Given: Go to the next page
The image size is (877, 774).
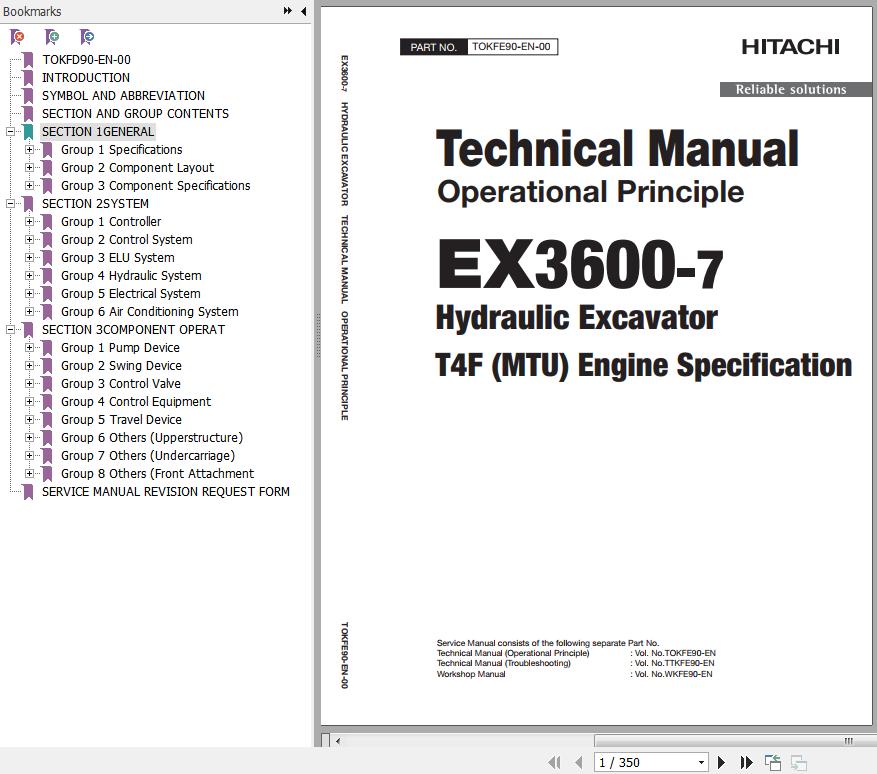Looking at the screenshot, I should (x=721, y=762).
